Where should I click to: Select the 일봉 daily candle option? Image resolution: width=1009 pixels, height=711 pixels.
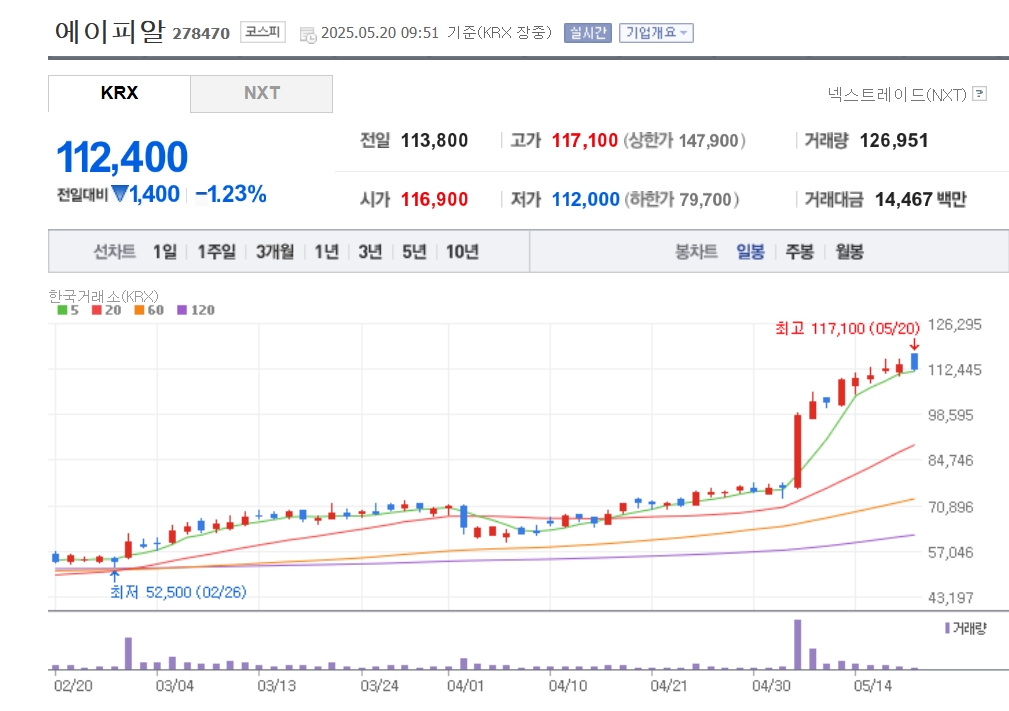750,252
